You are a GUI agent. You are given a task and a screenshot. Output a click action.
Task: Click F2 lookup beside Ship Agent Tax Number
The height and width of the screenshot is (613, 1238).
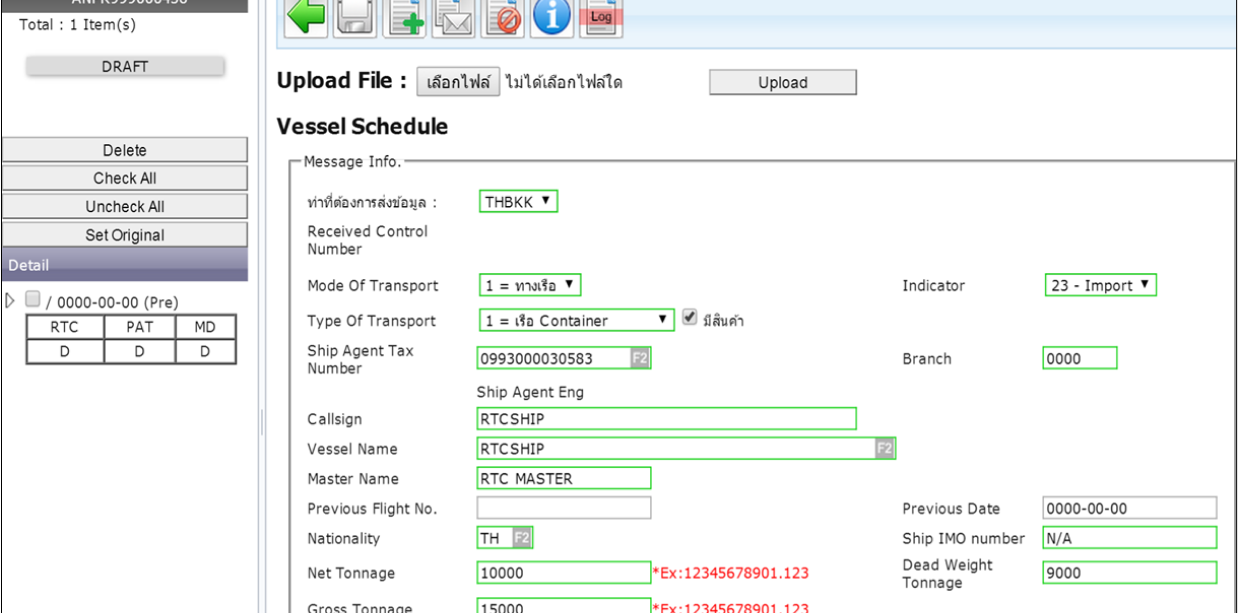pos(639,359)
